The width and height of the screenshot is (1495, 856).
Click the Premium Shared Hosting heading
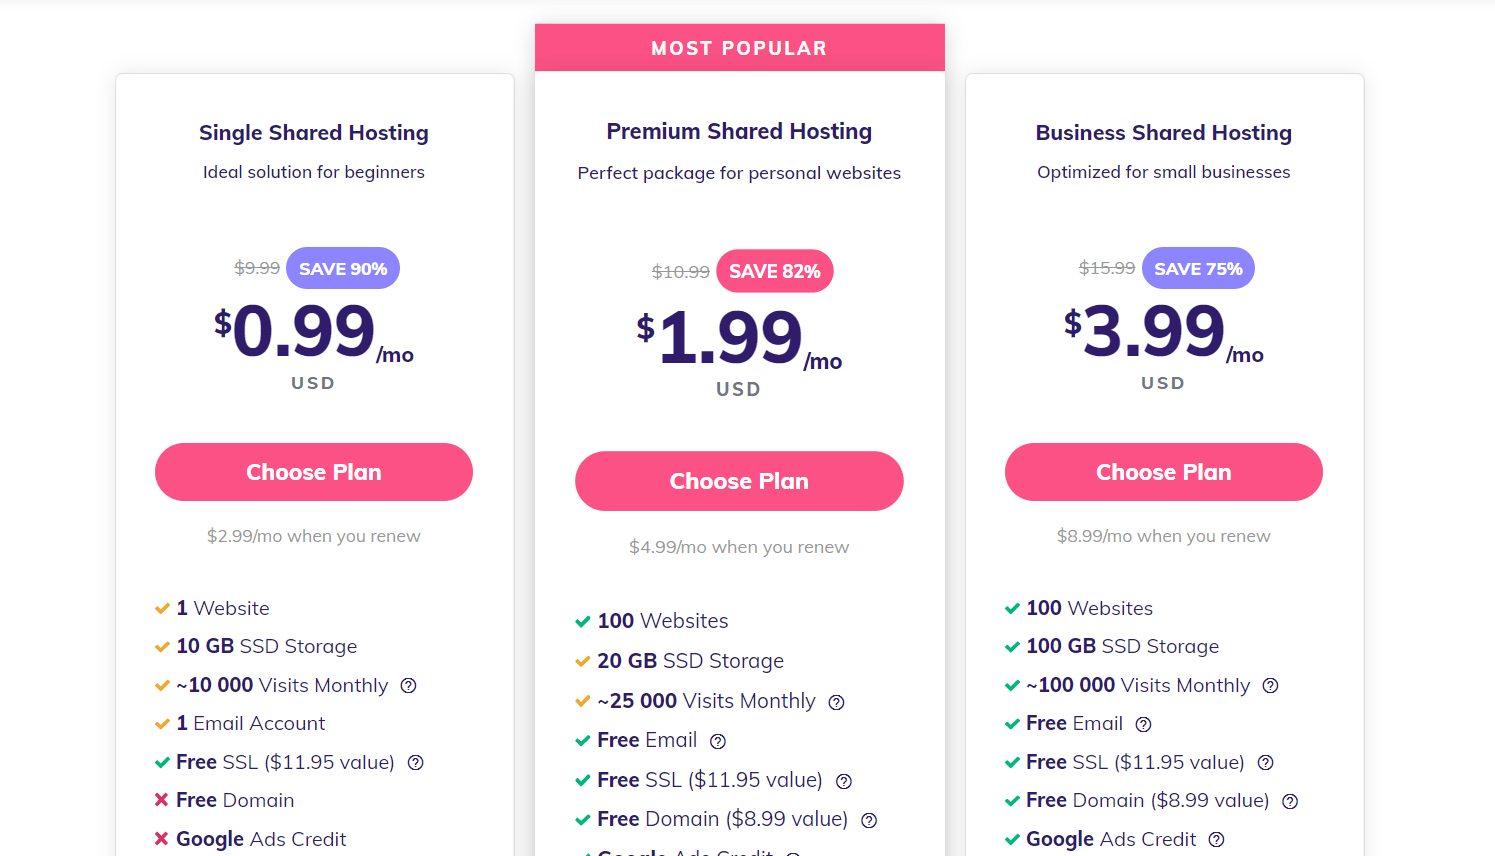point(739,131)
